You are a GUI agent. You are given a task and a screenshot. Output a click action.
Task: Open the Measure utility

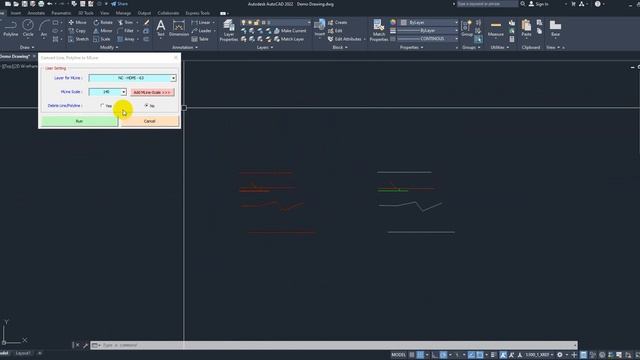pos(496,28)
